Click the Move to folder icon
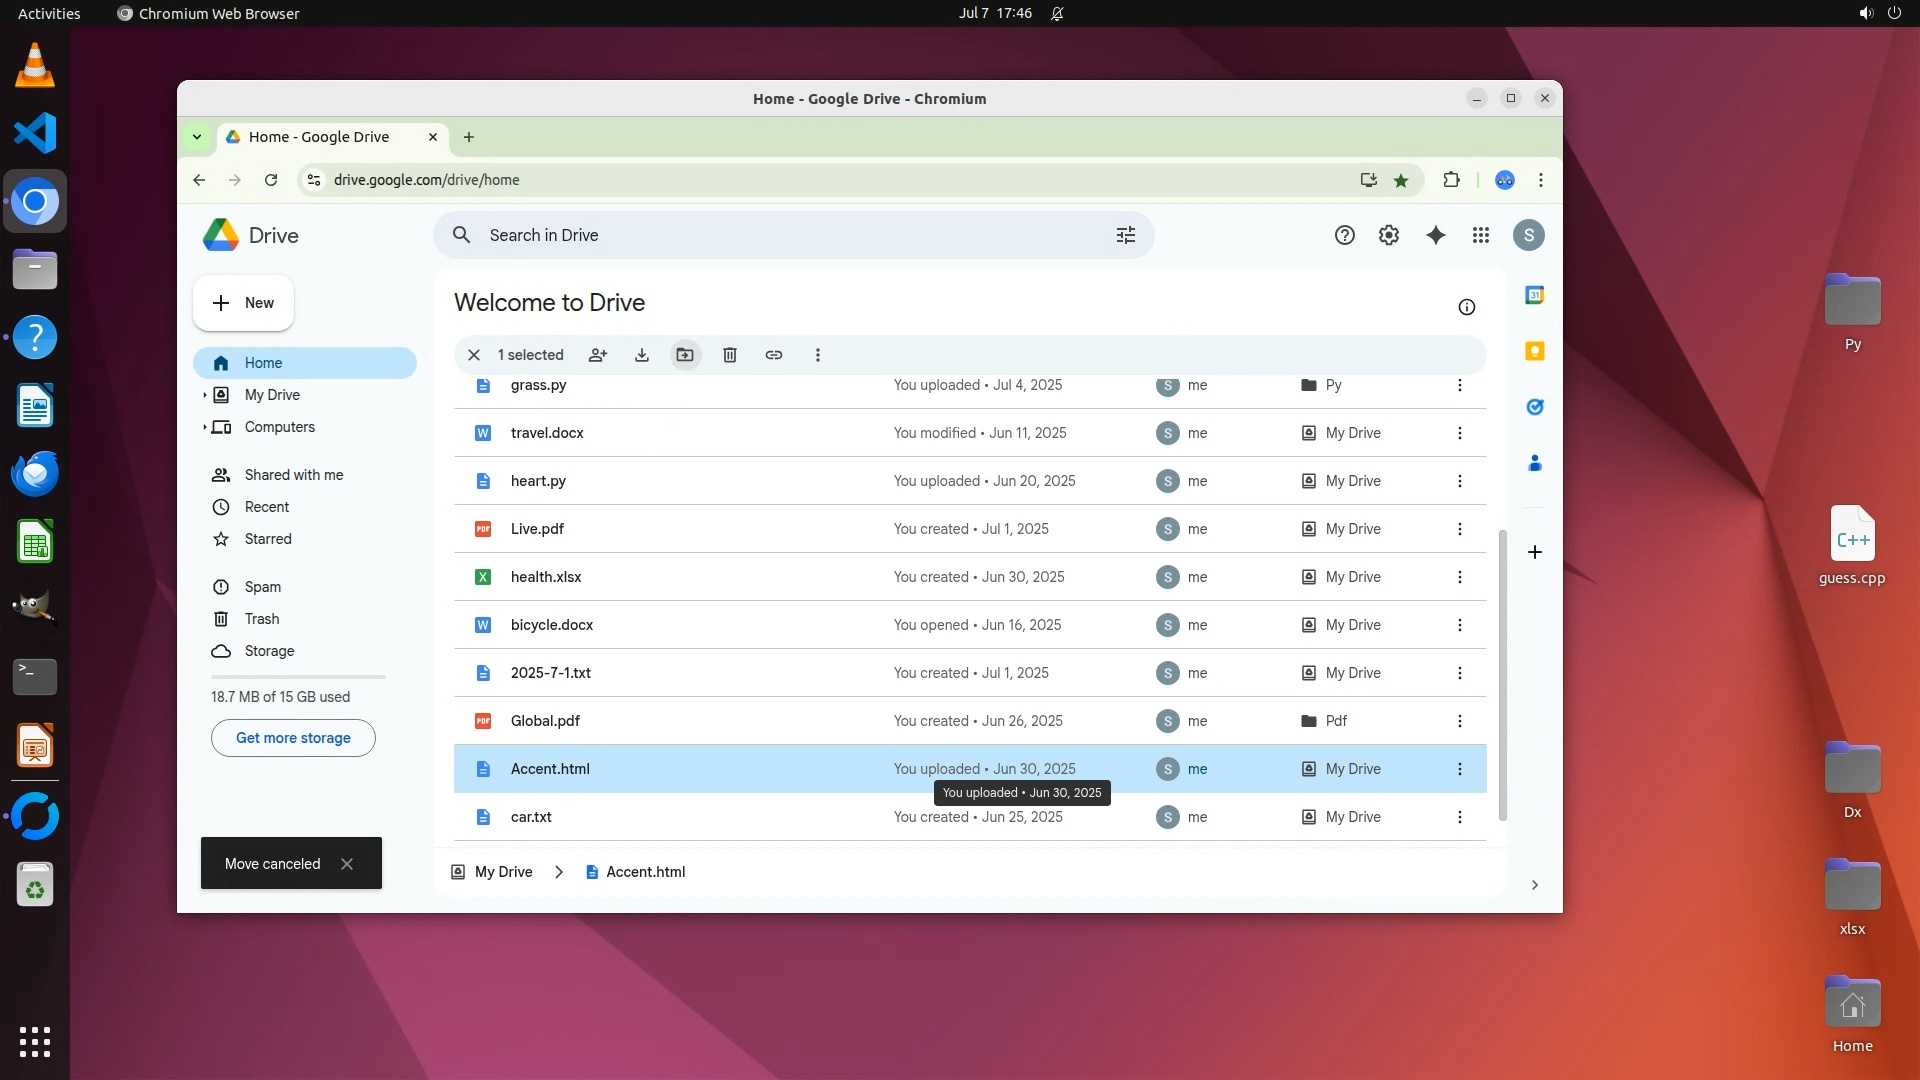 [685, 355]
